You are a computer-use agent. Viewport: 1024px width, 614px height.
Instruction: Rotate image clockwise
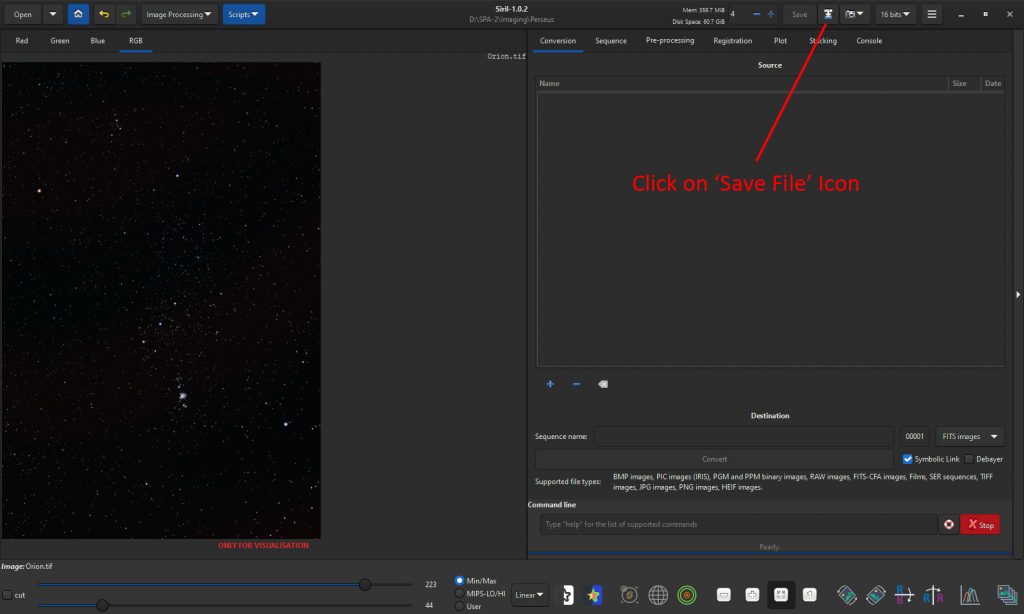[x=875, y=594]
